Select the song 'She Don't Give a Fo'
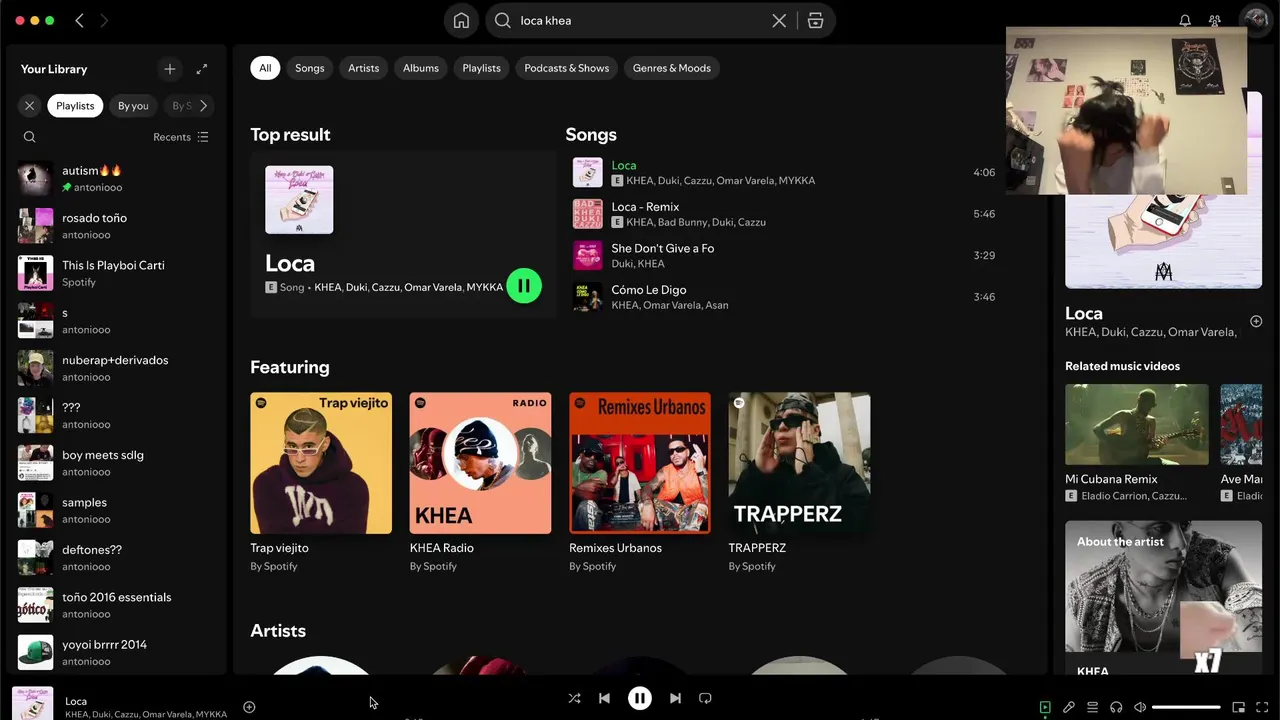The height and width of the screenshot is (720, 1280). (x=663, y=248)
